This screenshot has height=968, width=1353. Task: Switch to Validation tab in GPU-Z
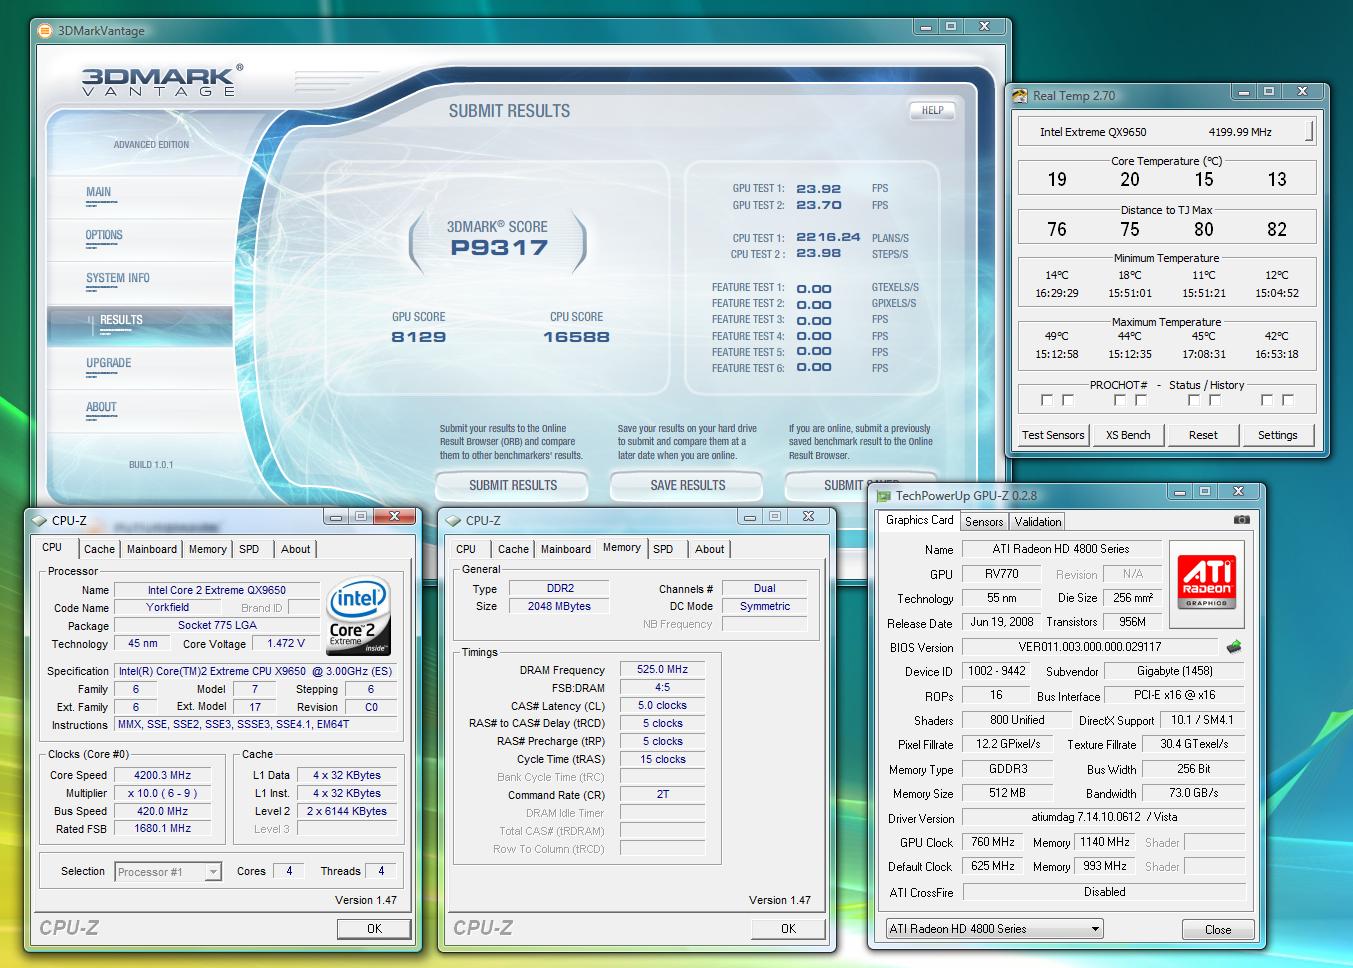(x=1038, y=522)
